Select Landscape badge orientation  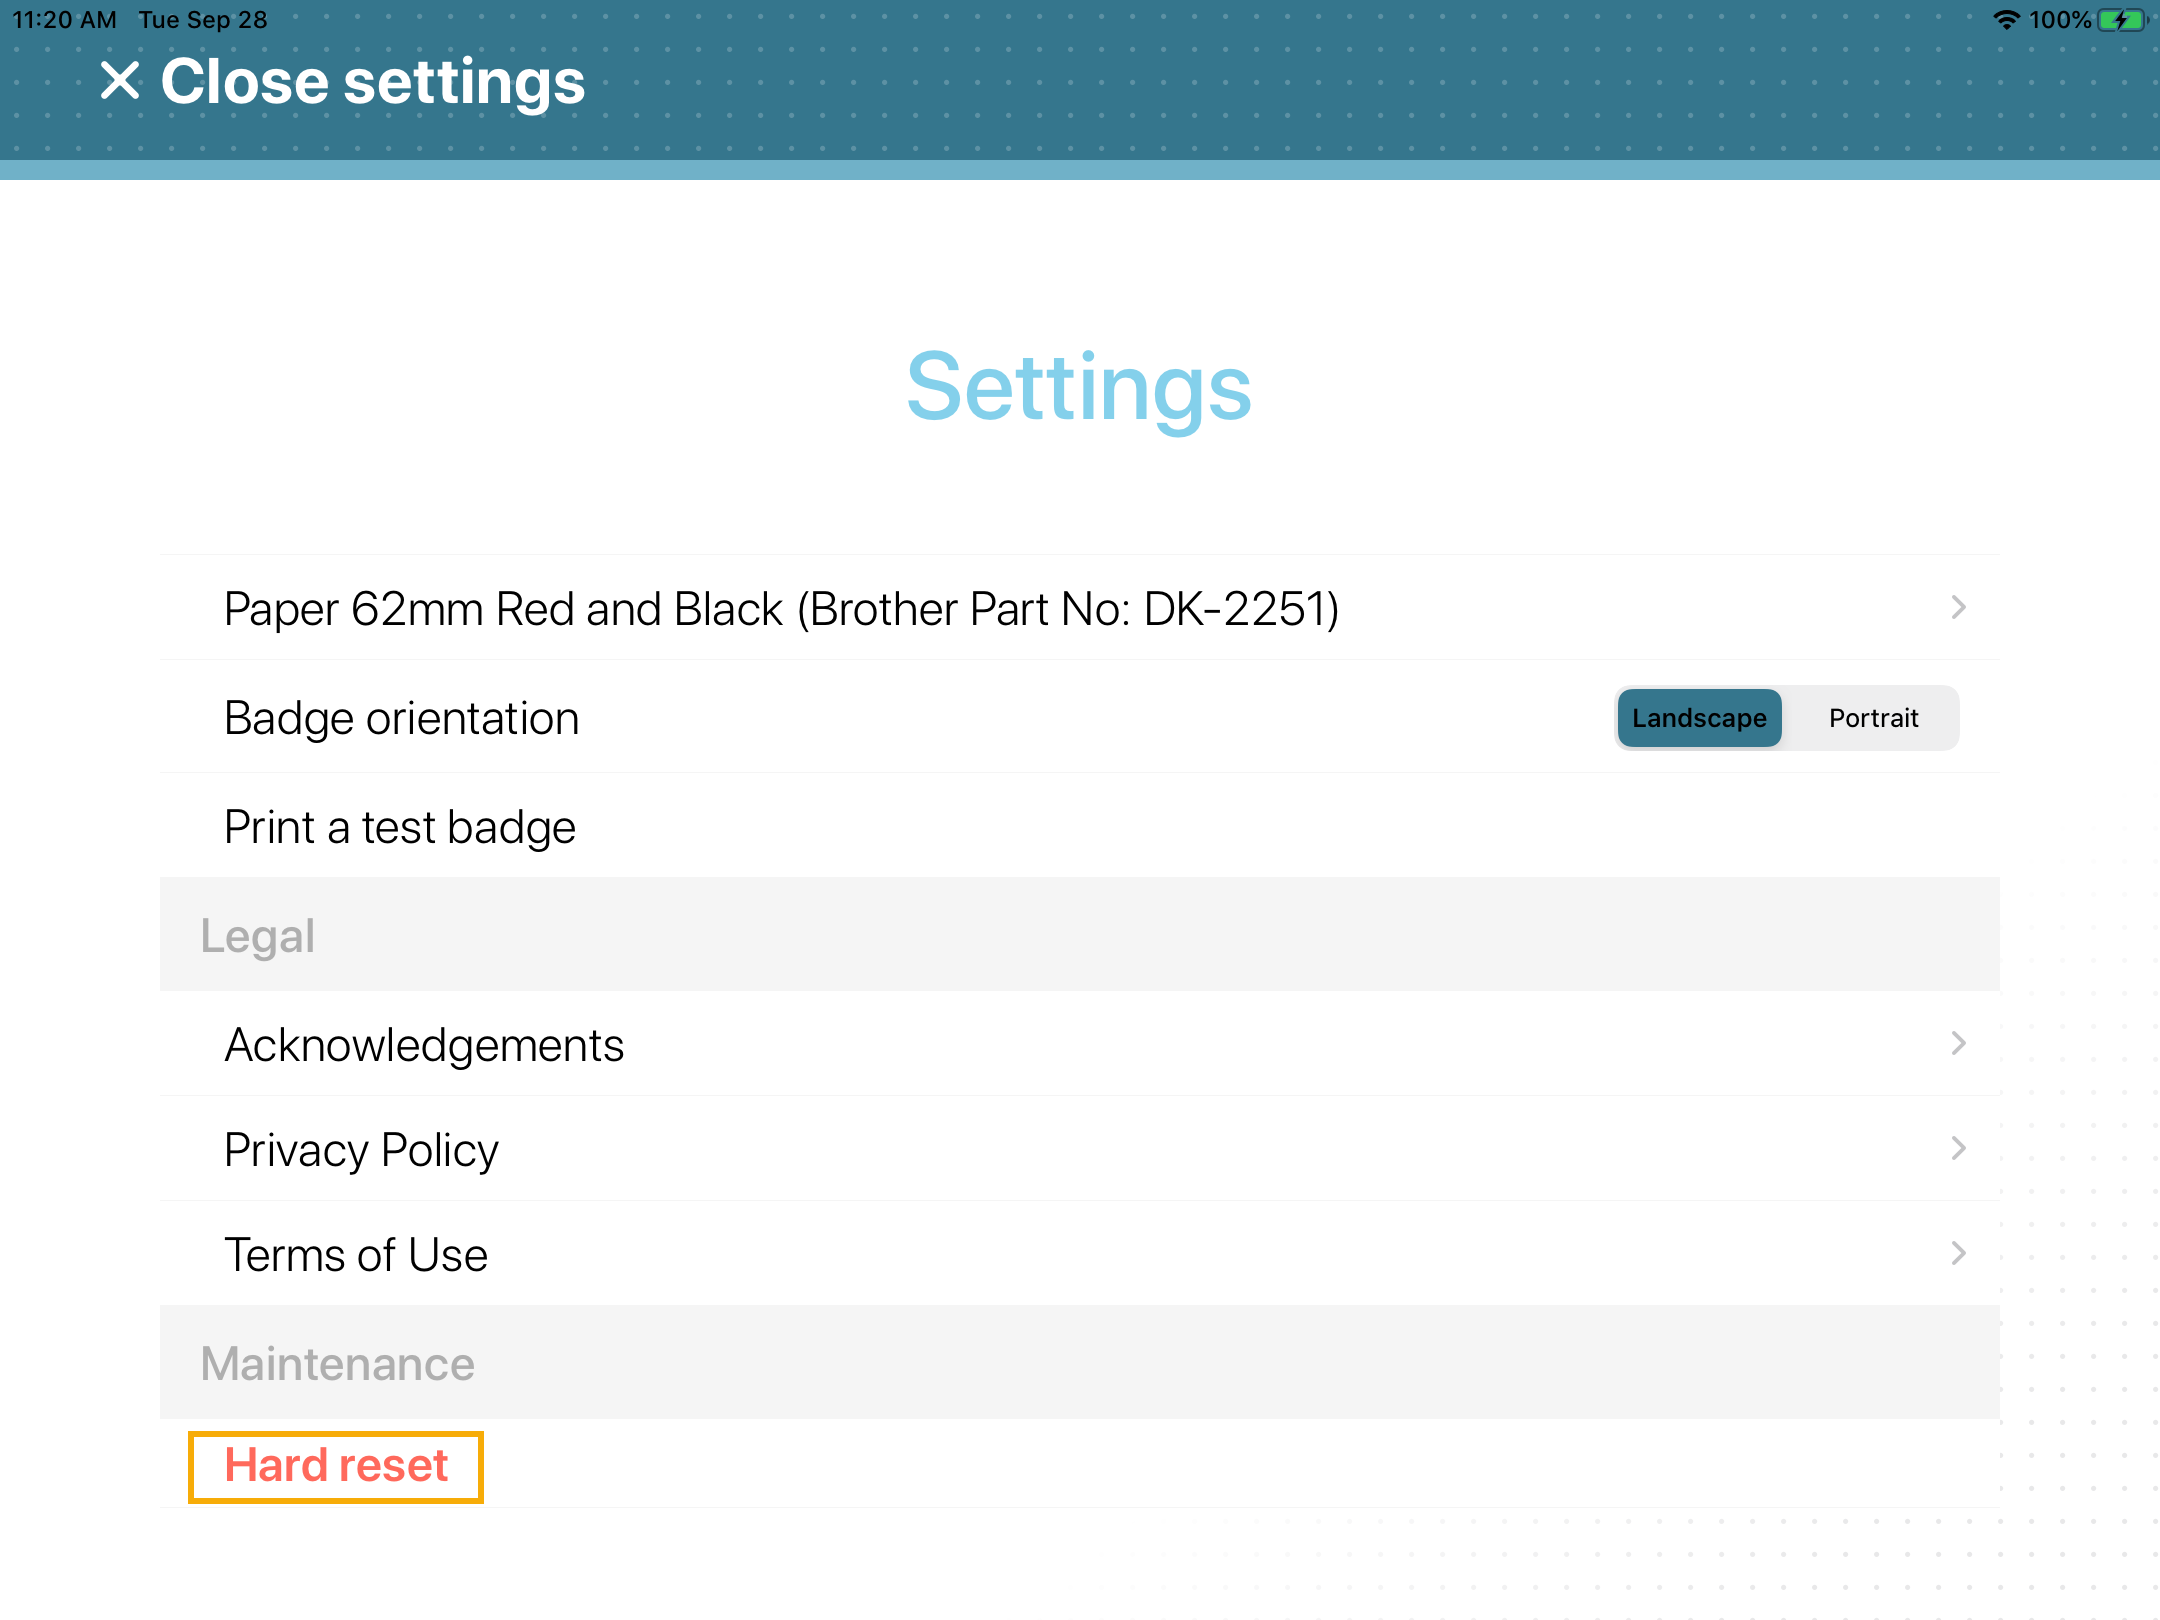tap(1698, 718)
